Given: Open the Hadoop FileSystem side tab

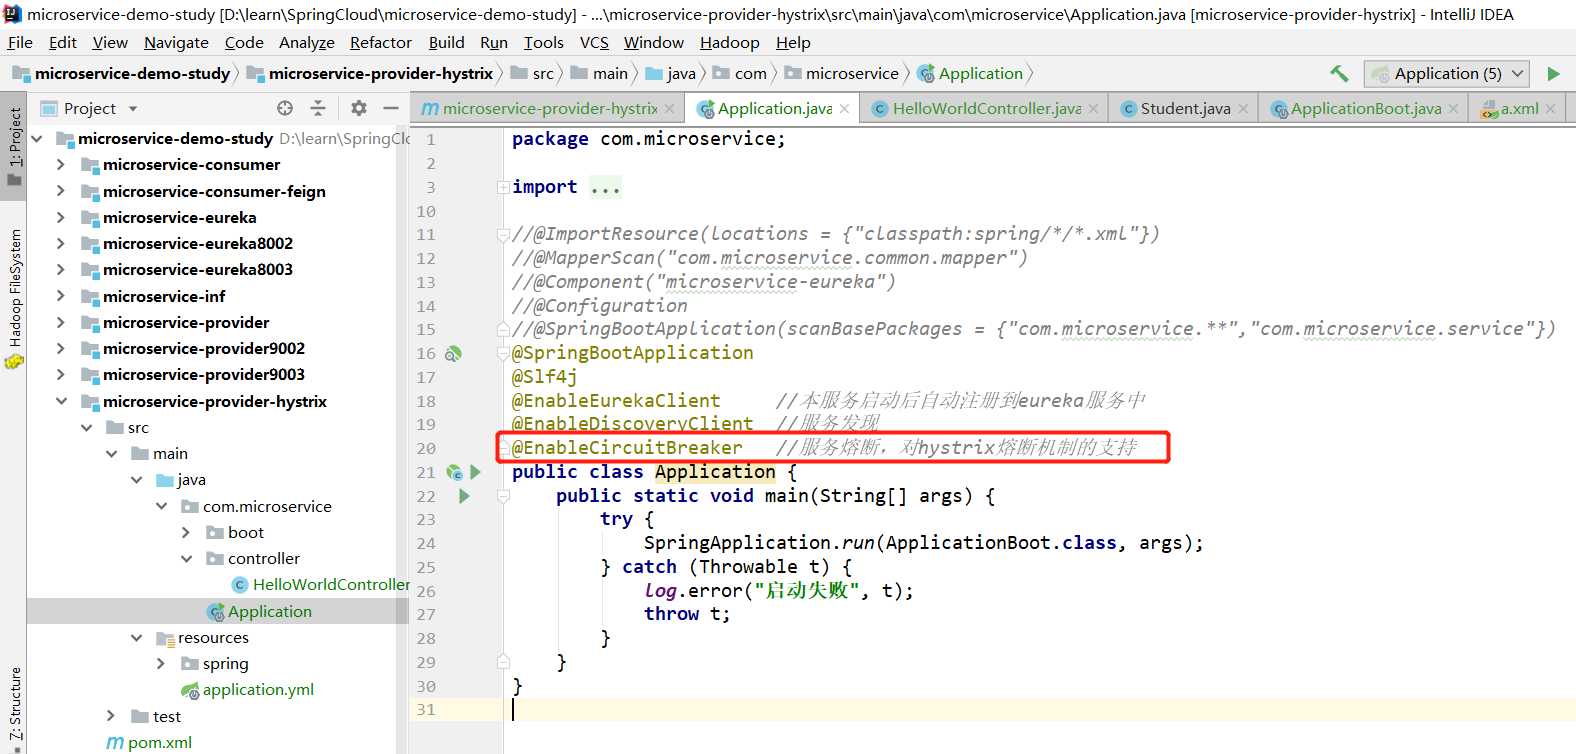Looking at the screenshot, I should pos(14,298).
